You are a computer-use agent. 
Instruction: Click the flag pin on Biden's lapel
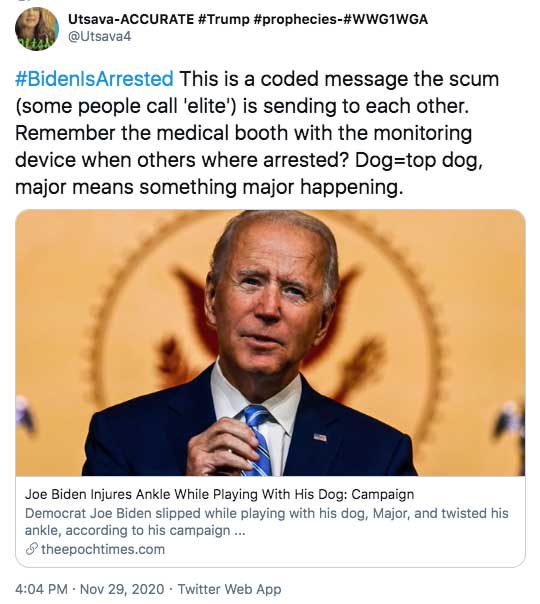point(320,437)
